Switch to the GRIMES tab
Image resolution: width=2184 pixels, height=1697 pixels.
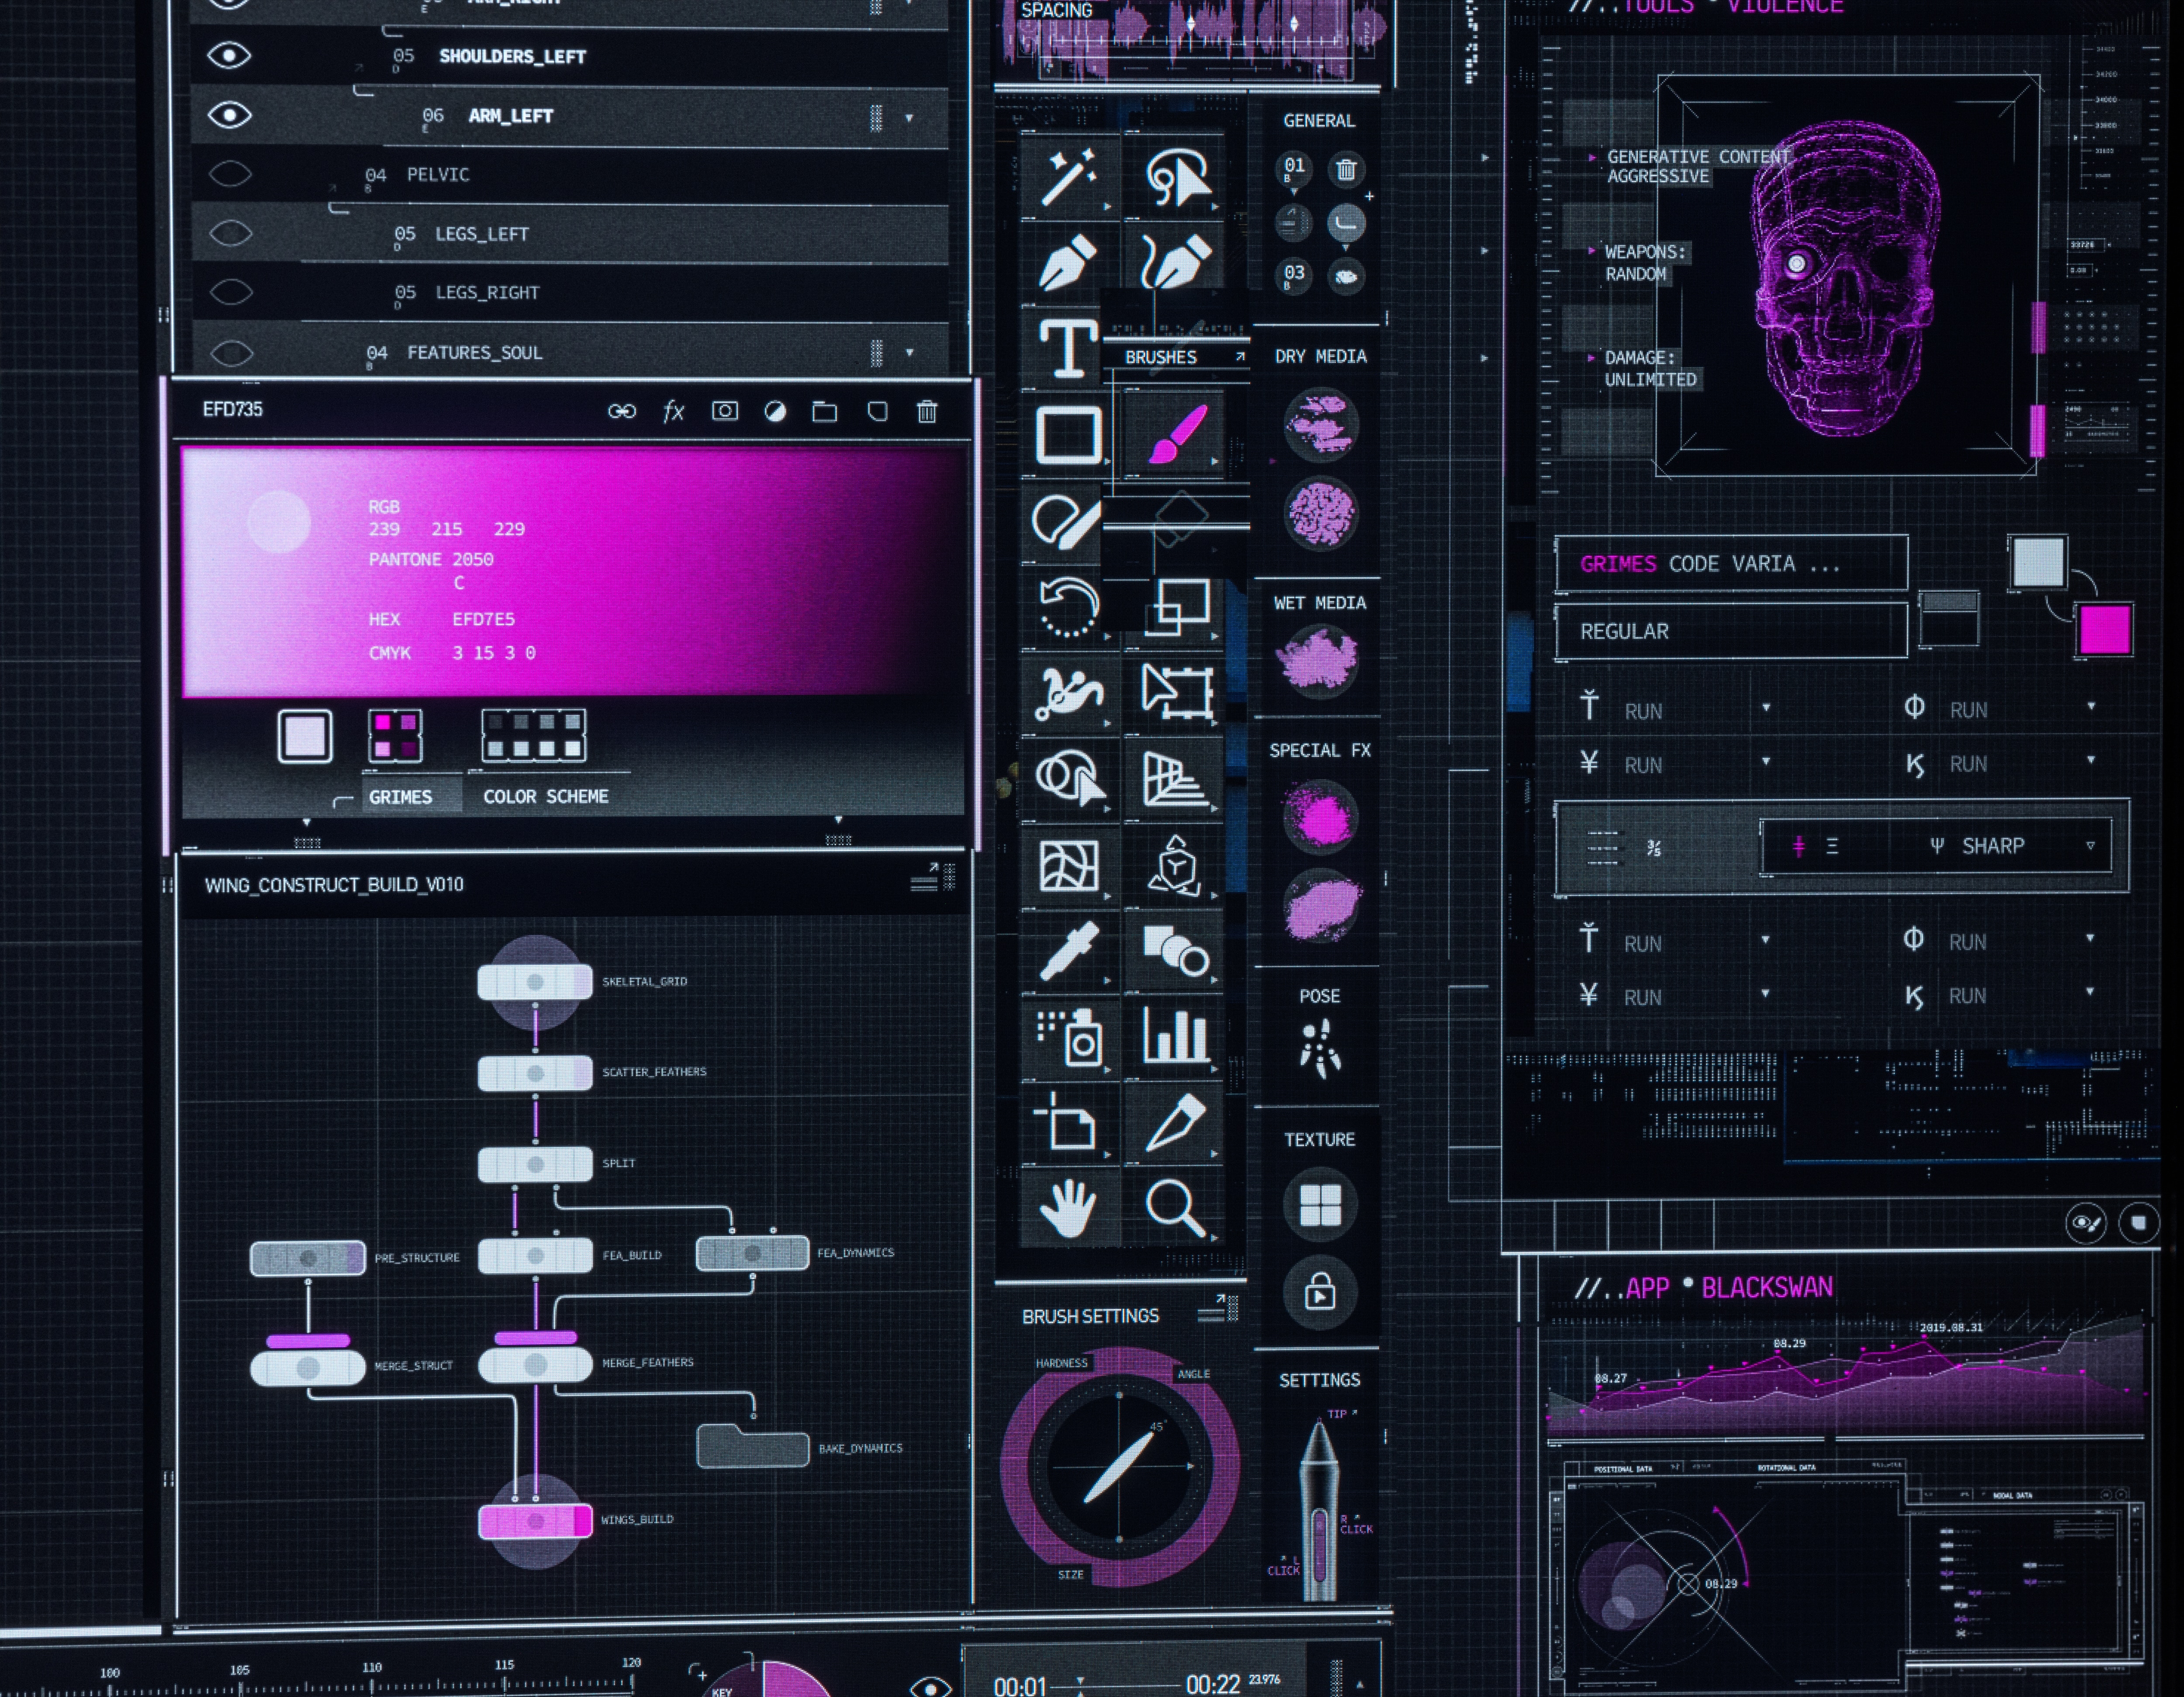tap(400, 797)
